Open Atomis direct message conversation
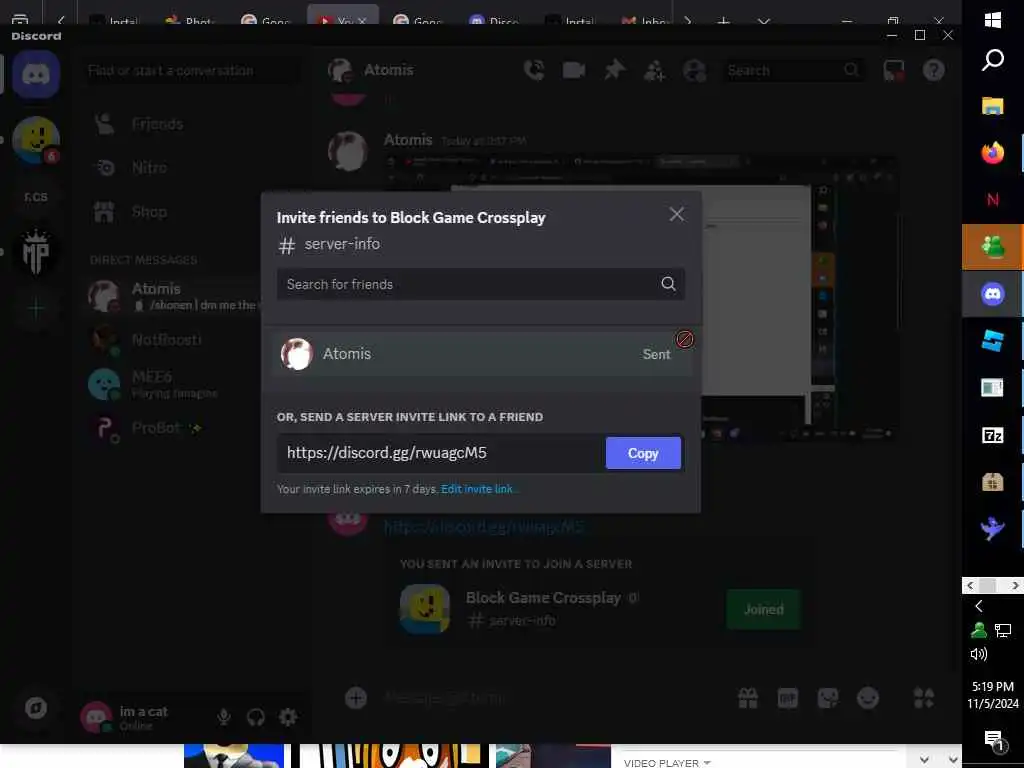 pos(175,296)
